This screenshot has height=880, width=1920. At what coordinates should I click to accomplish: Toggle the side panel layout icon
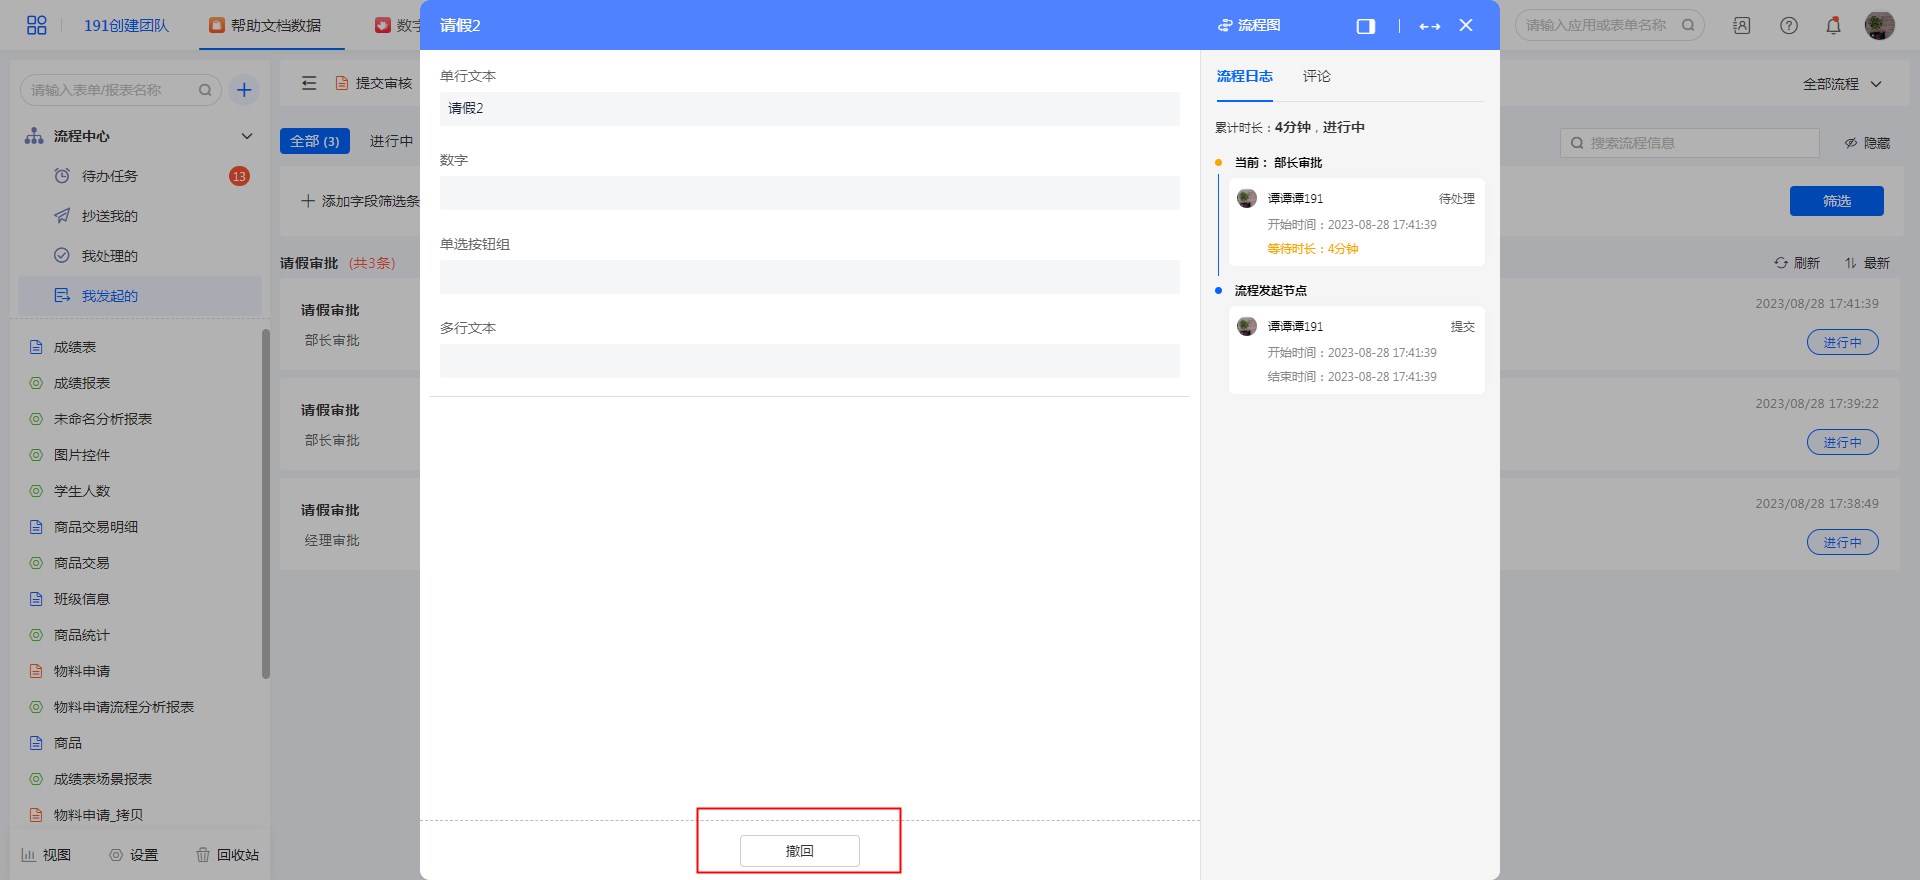coord(1365,26)
